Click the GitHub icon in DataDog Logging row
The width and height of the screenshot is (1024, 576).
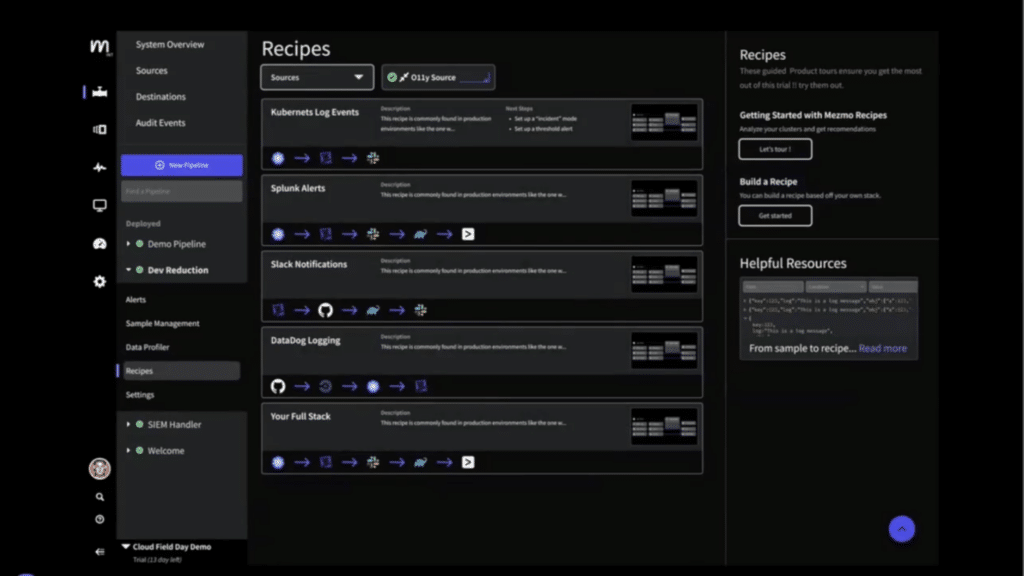click(x=278, y=386)
